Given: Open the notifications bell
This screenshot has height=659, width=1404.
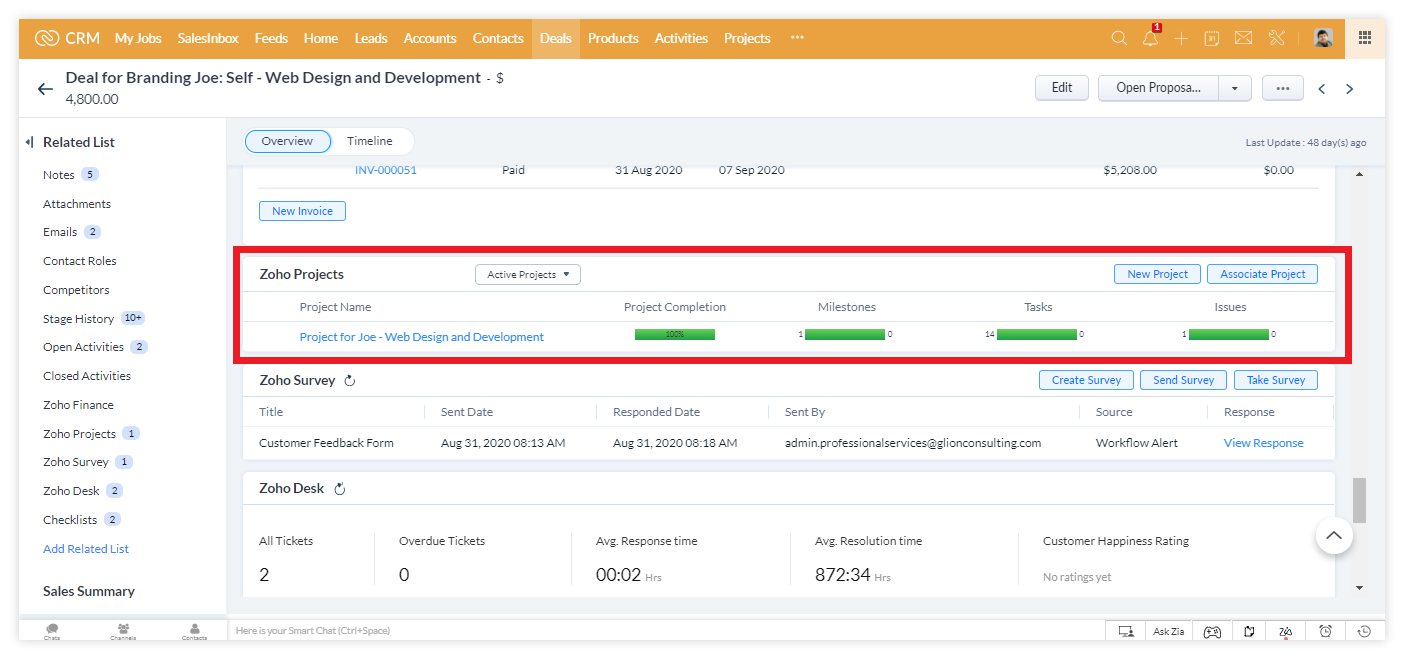Looking at the screenshot, I should pyautogui.click(x=1151, y=38).
